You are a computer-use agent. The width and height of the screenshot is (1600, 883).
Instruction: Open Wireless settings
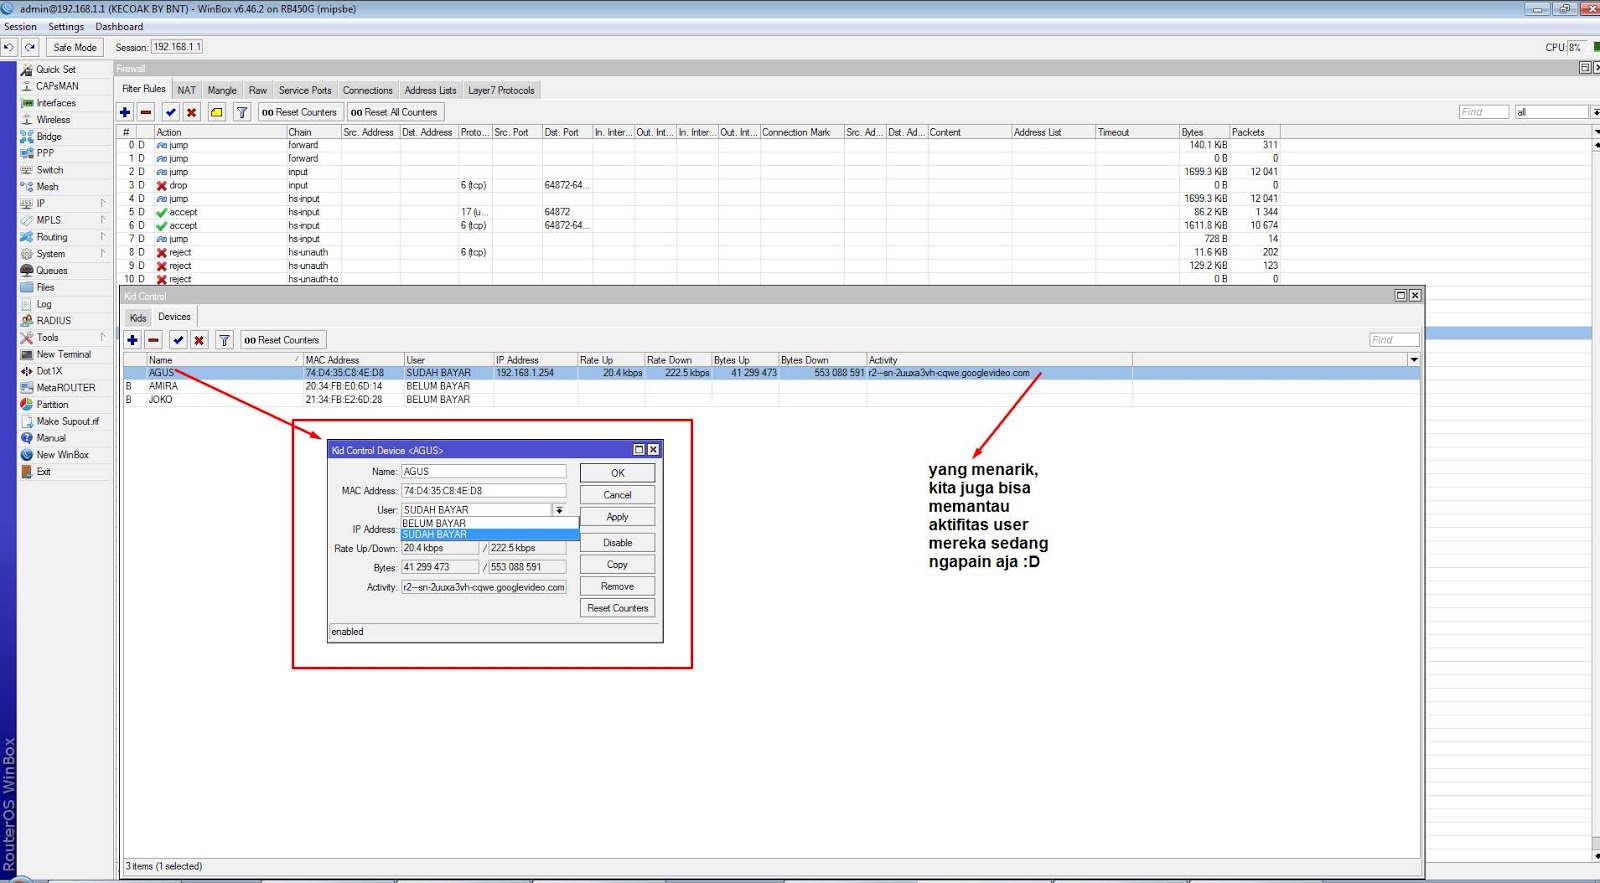(53, 120)
